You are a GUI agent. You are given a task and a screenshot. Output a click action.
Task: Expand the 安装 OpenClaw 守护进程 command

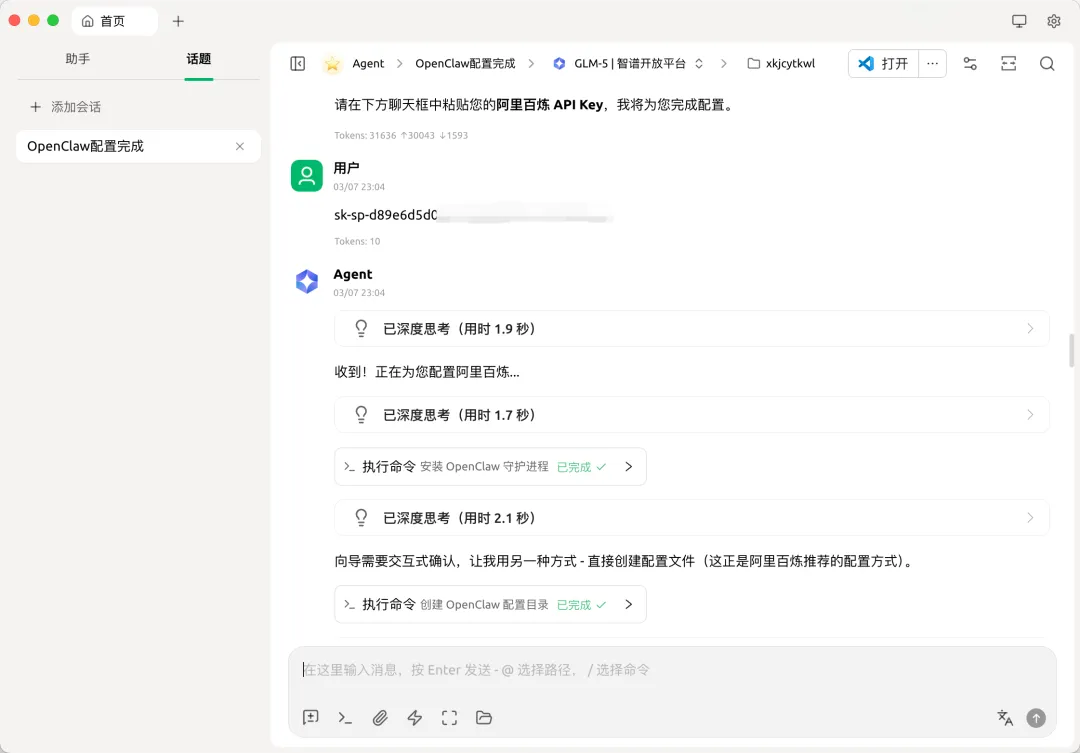tap(490, 466)
